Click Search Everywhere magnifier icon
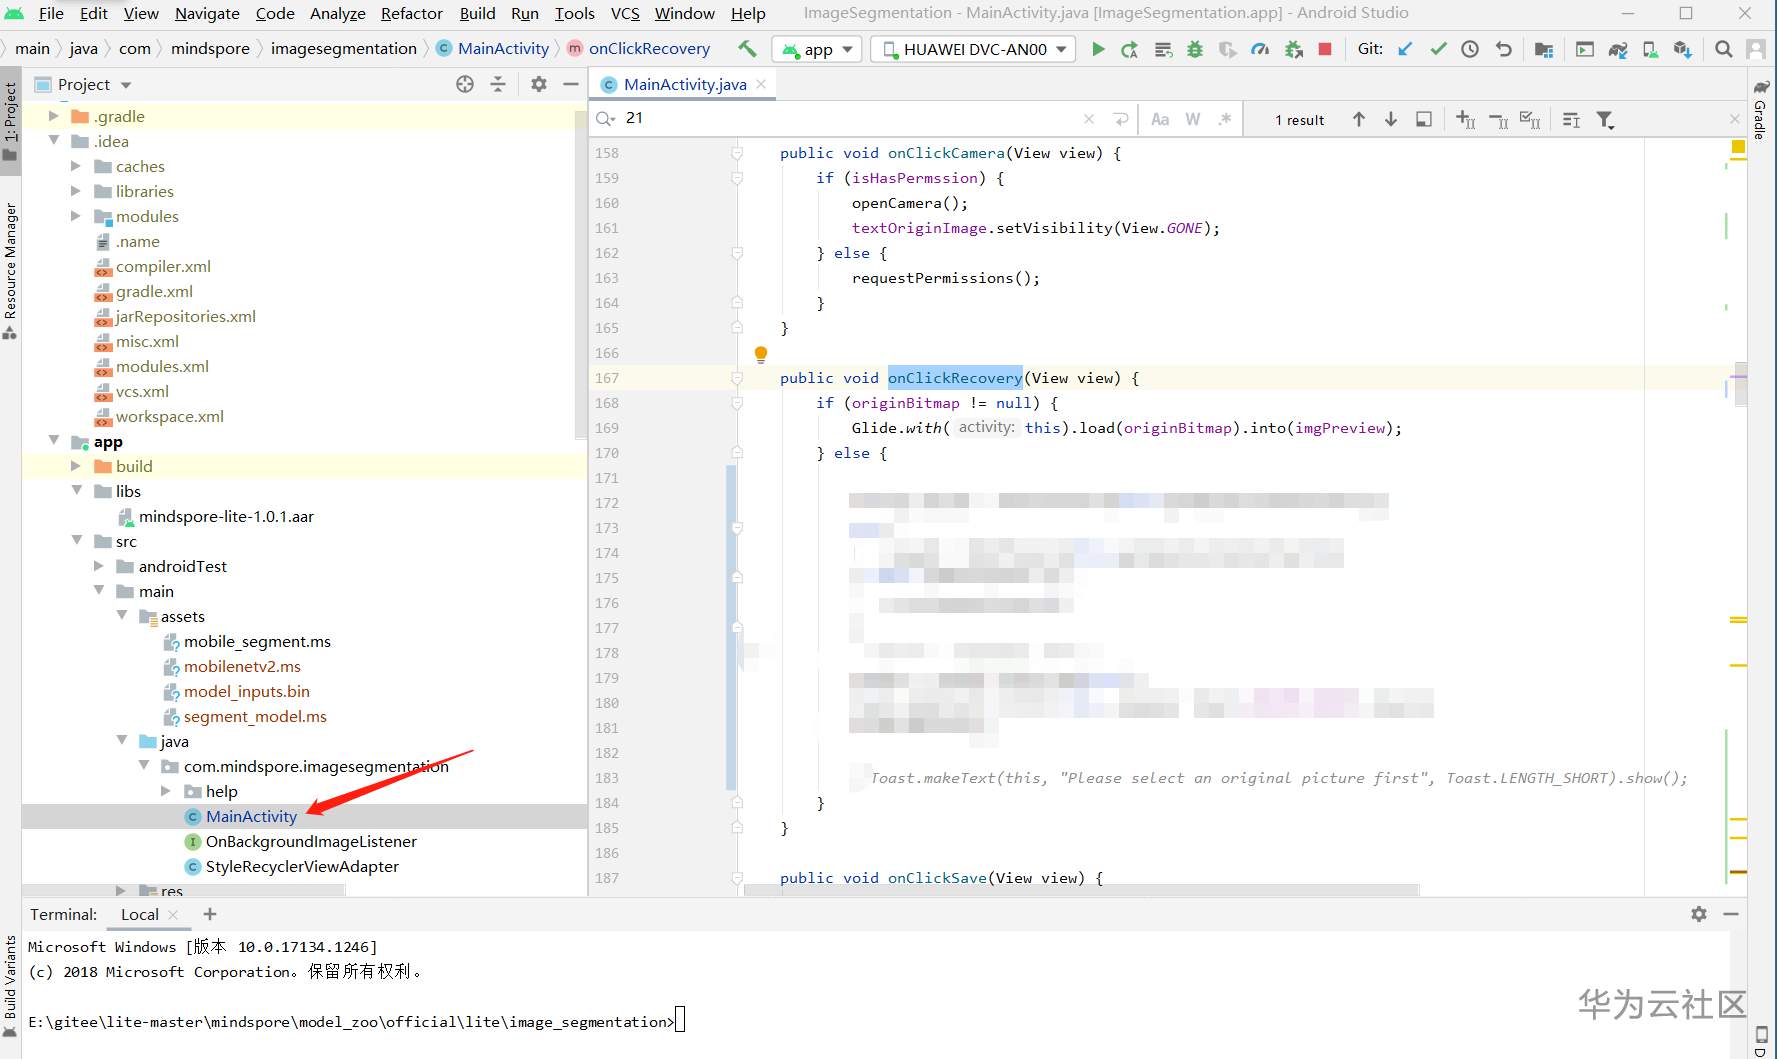1777x1059 pixels. pyautogui.click(x=1723, y=49)
